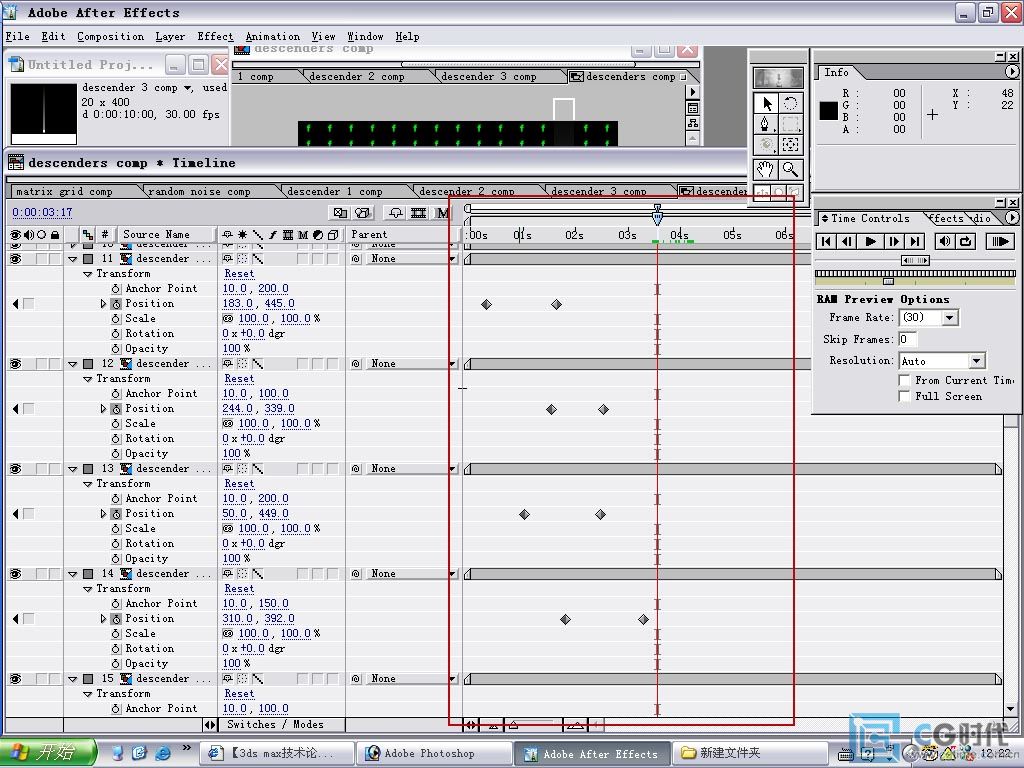Image resolution: width=1024 pixels, height=768 pixels.
Task: Hide layer 13 with its eye switch
Action: pyautogui.click(x=16, y=470)
